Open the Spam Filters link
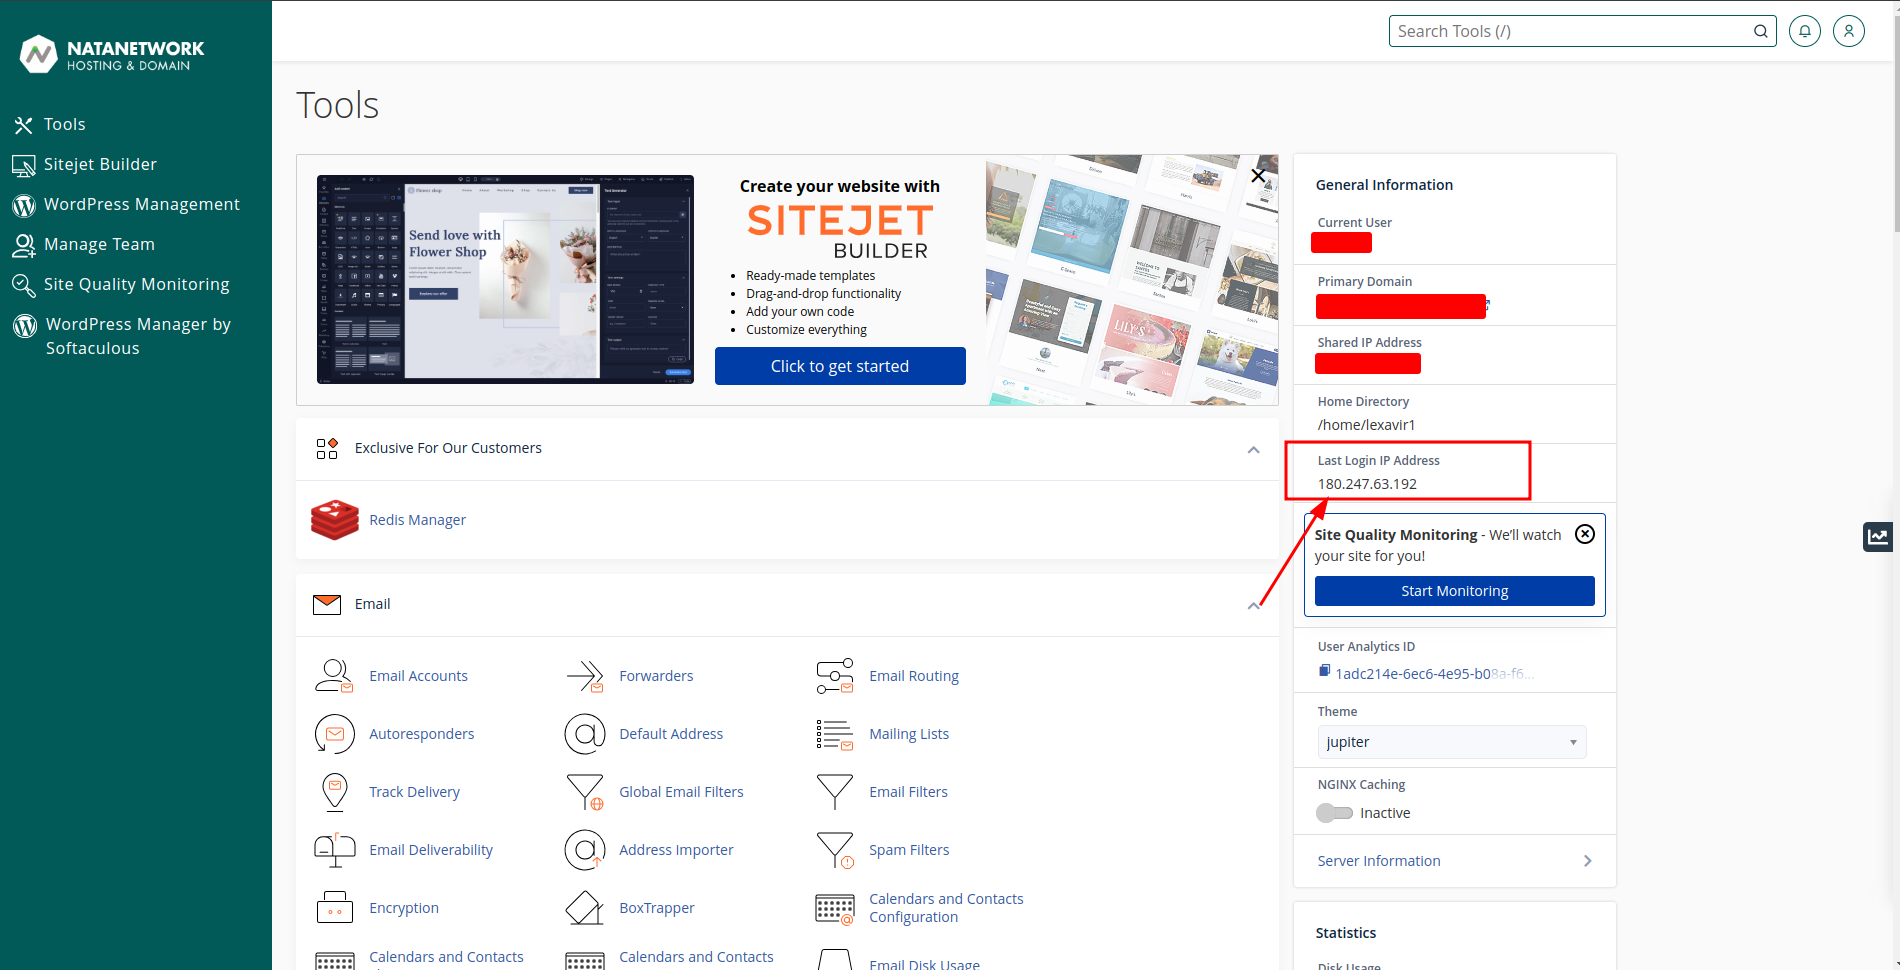This screenshot has width=1900, height=970. 909,850
